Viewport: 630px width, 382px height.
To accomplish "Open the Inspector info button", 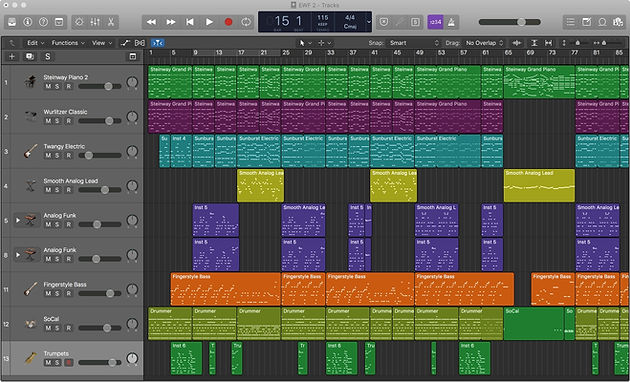I will [28, 22].
